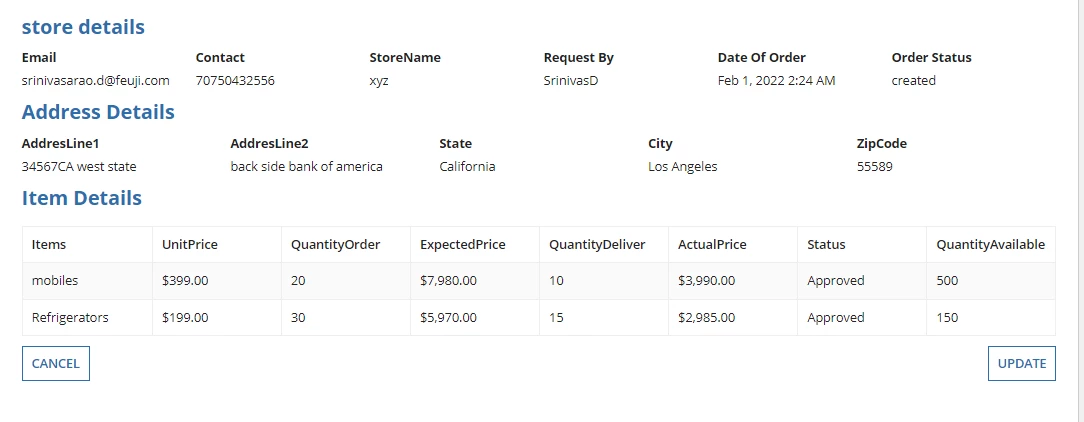Click the ExpectedPrice column header

coord(462,244)
